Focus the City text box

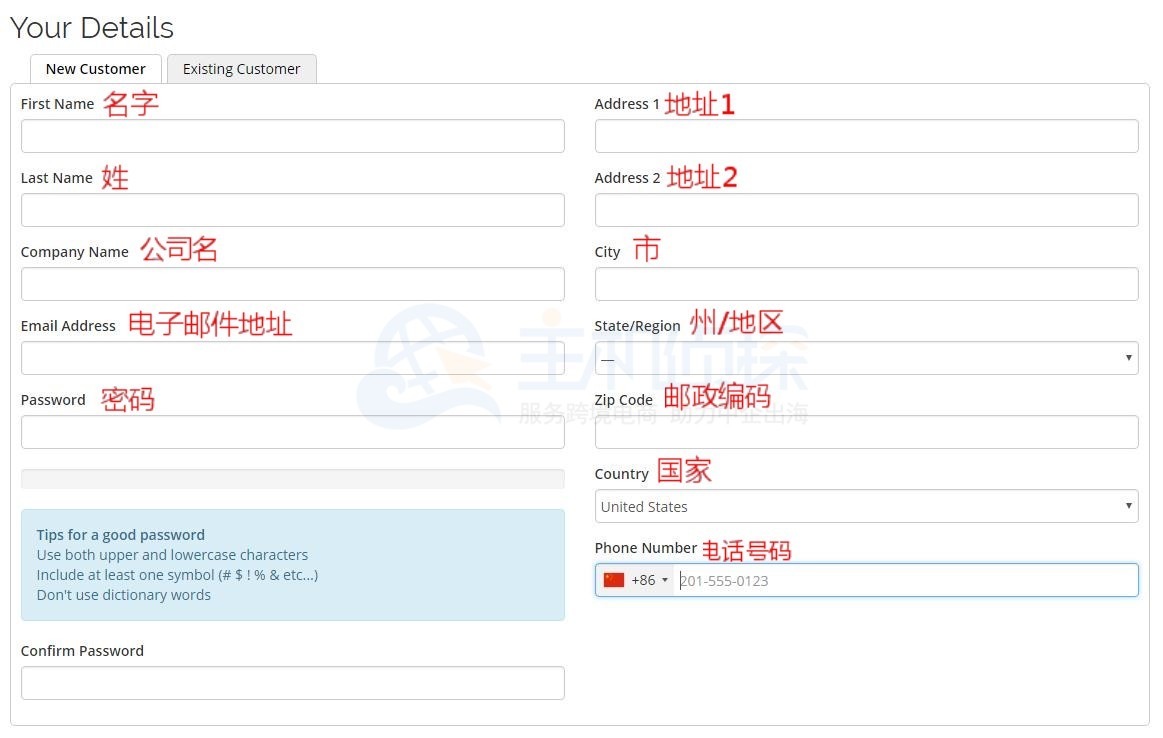pos(866,284)
